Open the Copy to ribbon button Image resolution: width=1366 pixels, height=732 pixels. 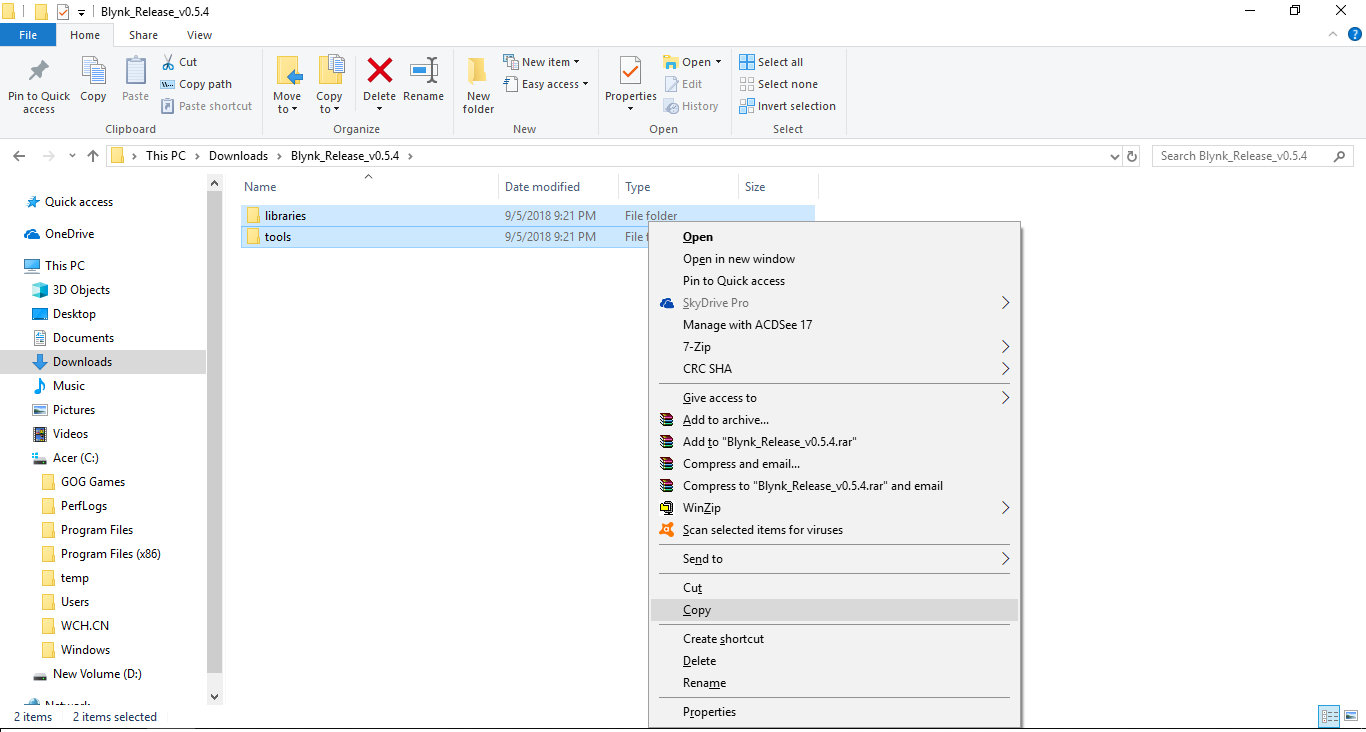pyautogui.click(x=330, y=85)
